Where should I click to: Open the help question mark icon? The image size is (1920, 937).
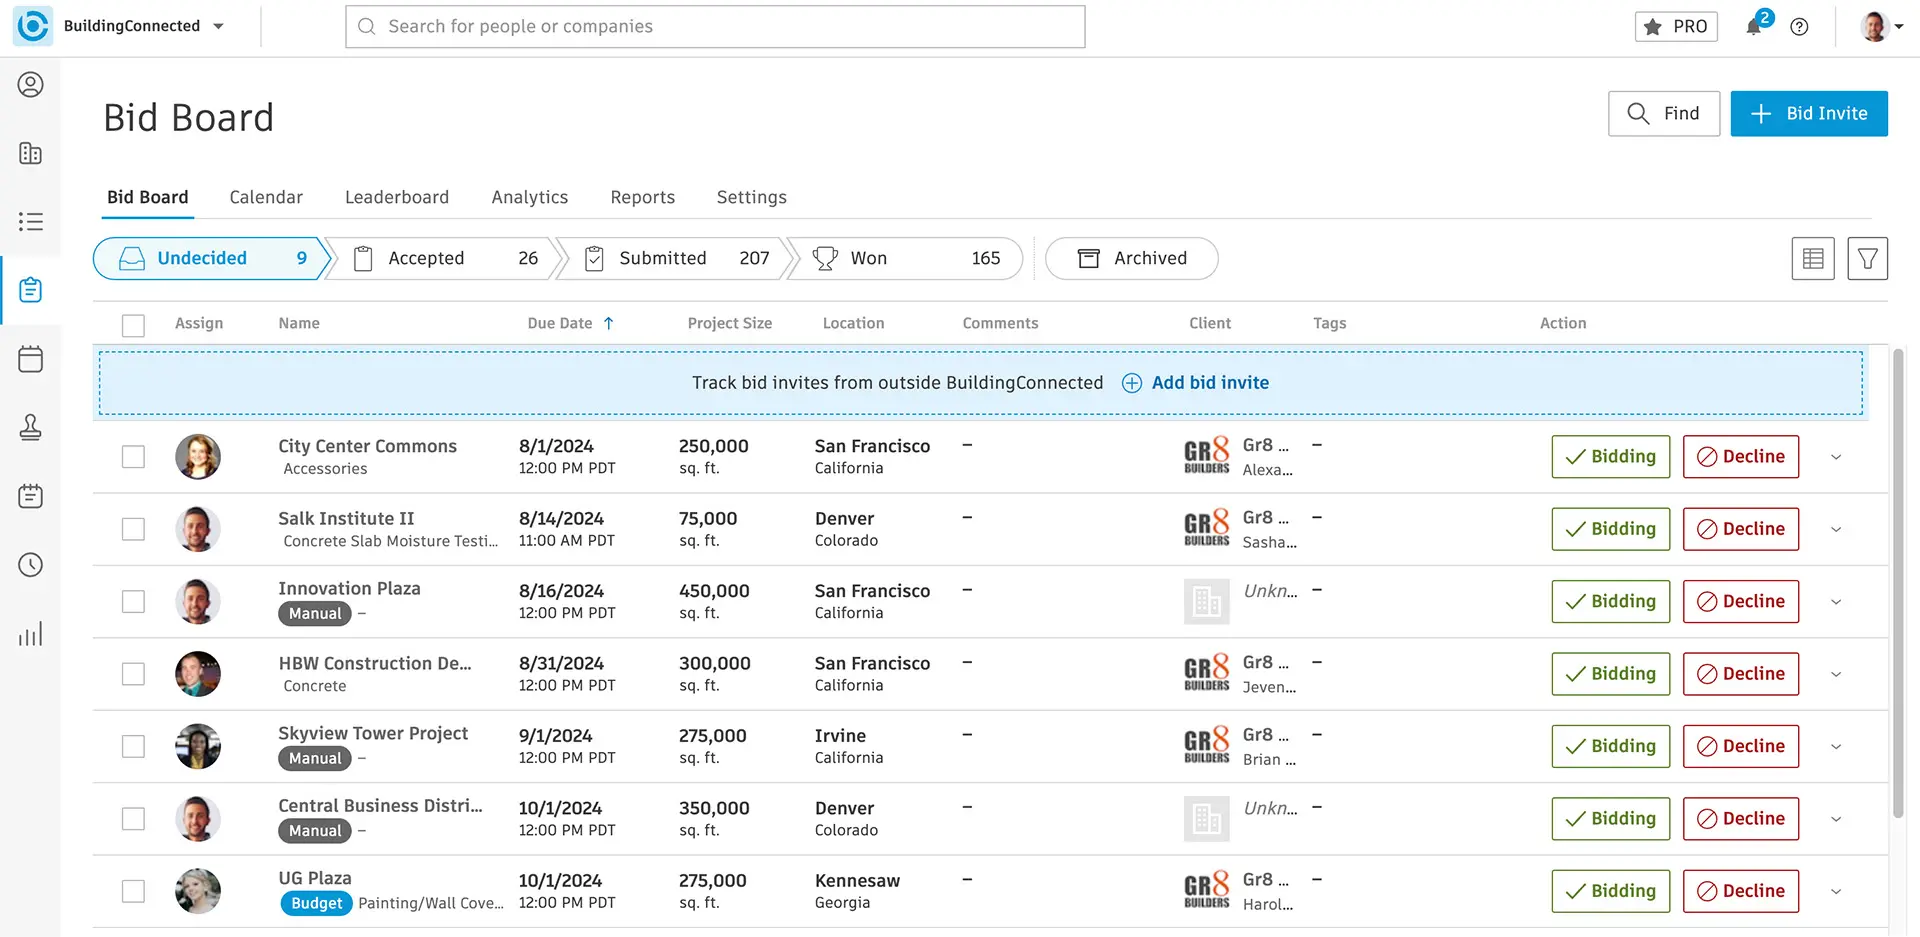tap(1799, 27)
